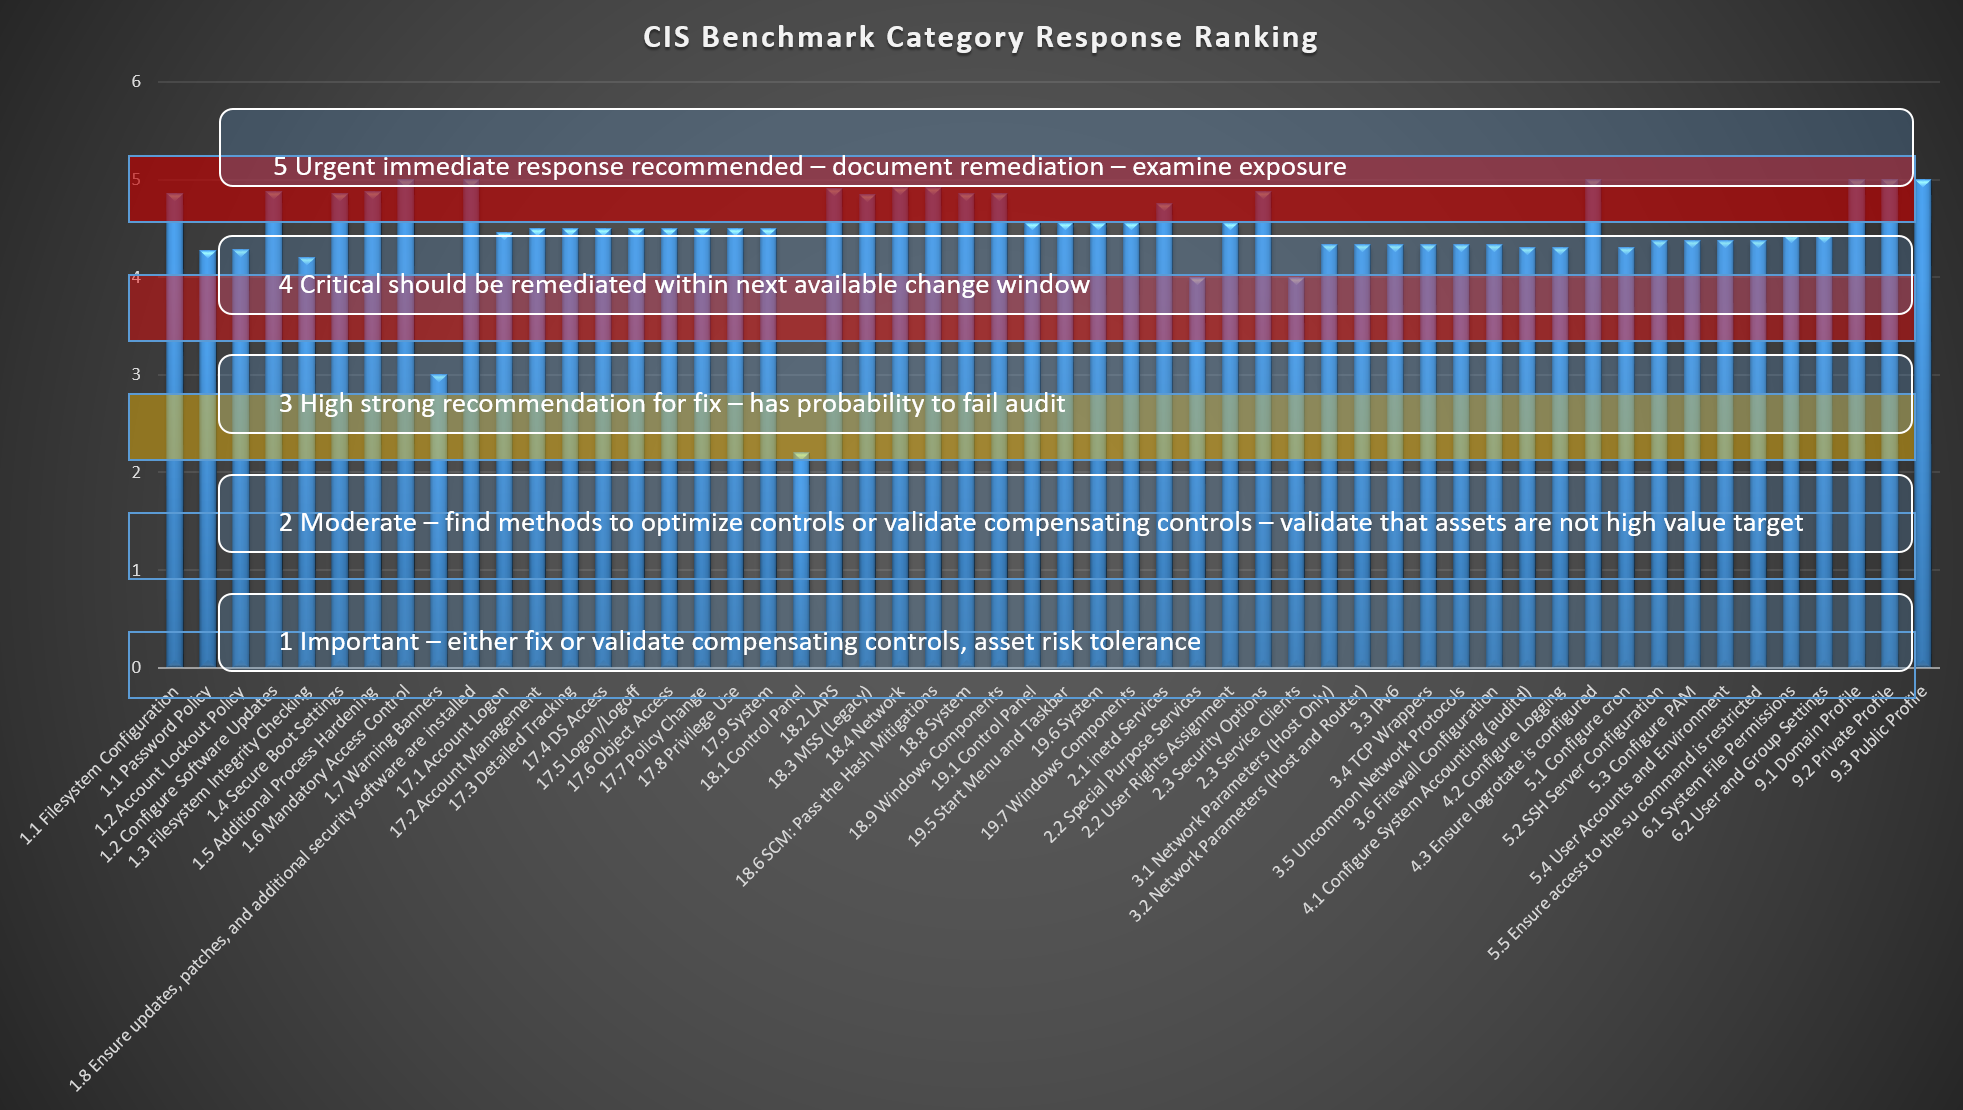Screen dimensions: 1963x1110
Task: Click the '1 Important – either fix or validate' text box
Action: (1066, 632)
